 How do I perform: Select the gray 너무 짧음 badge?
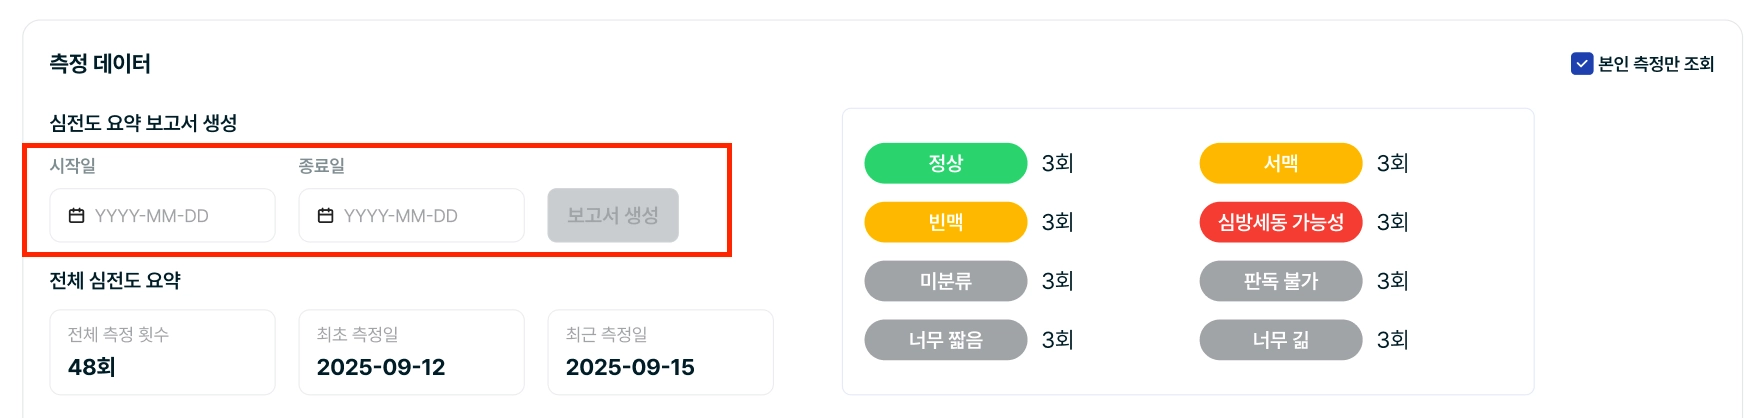click(945, 340)
